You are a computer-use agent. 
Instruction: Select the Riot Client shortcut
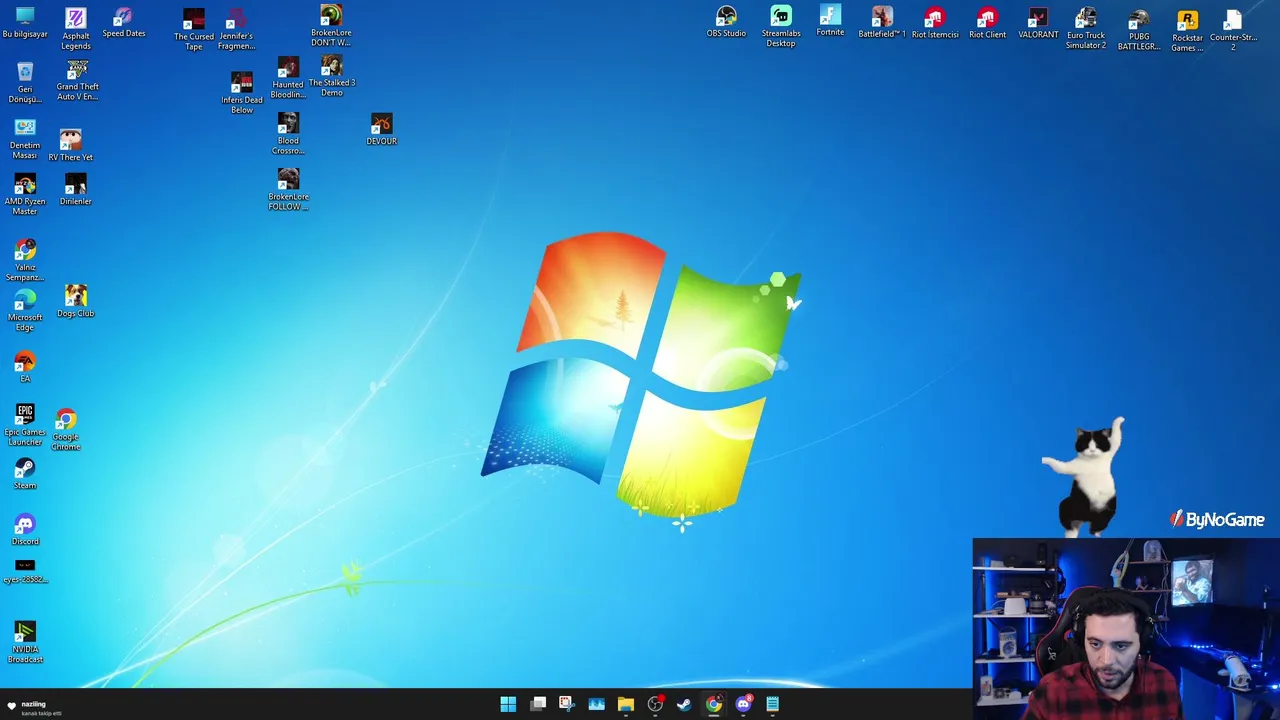(x=987, y=24)
